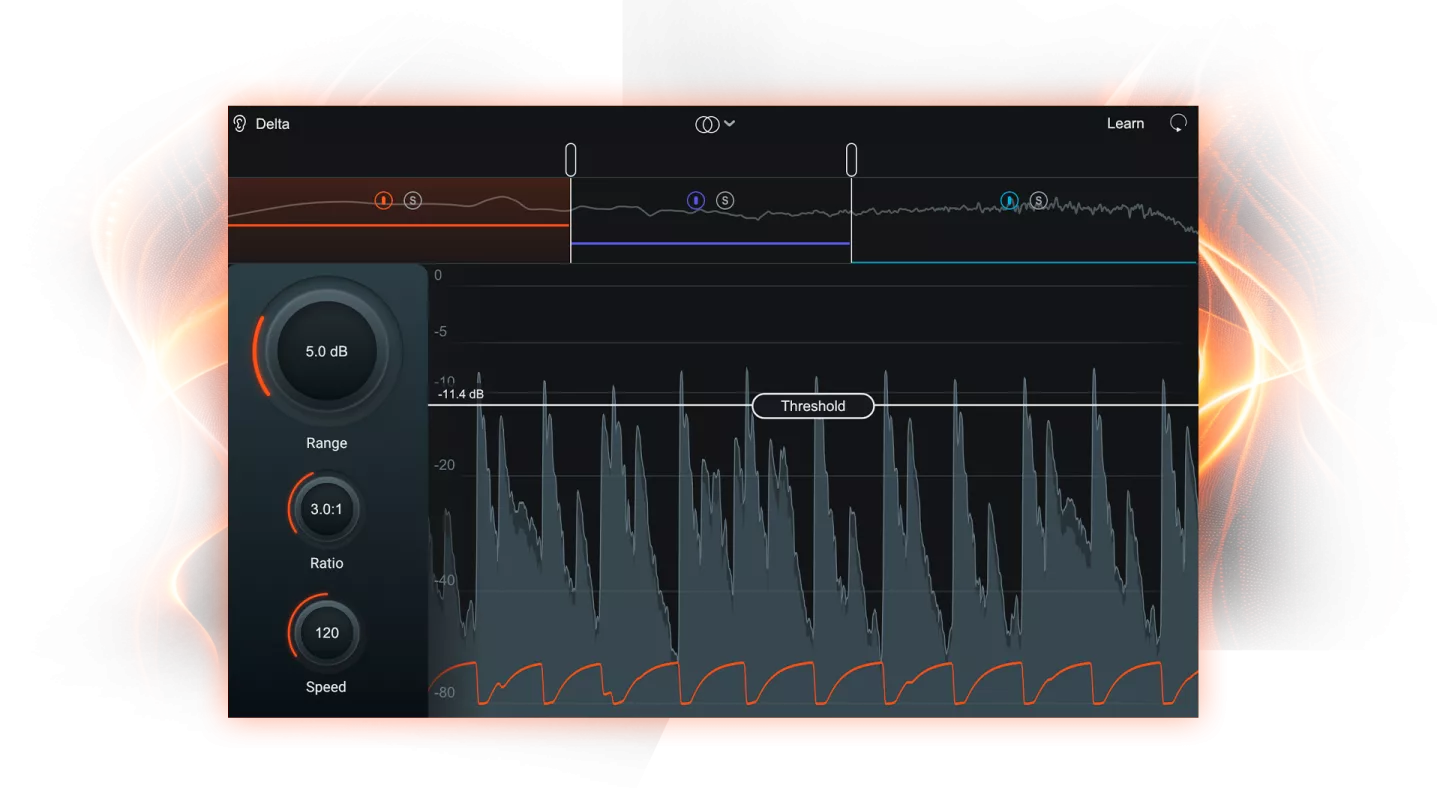This screenshot has width=1440, height=810.
Task: Solo the mid band with S icon
Action: 725,201
